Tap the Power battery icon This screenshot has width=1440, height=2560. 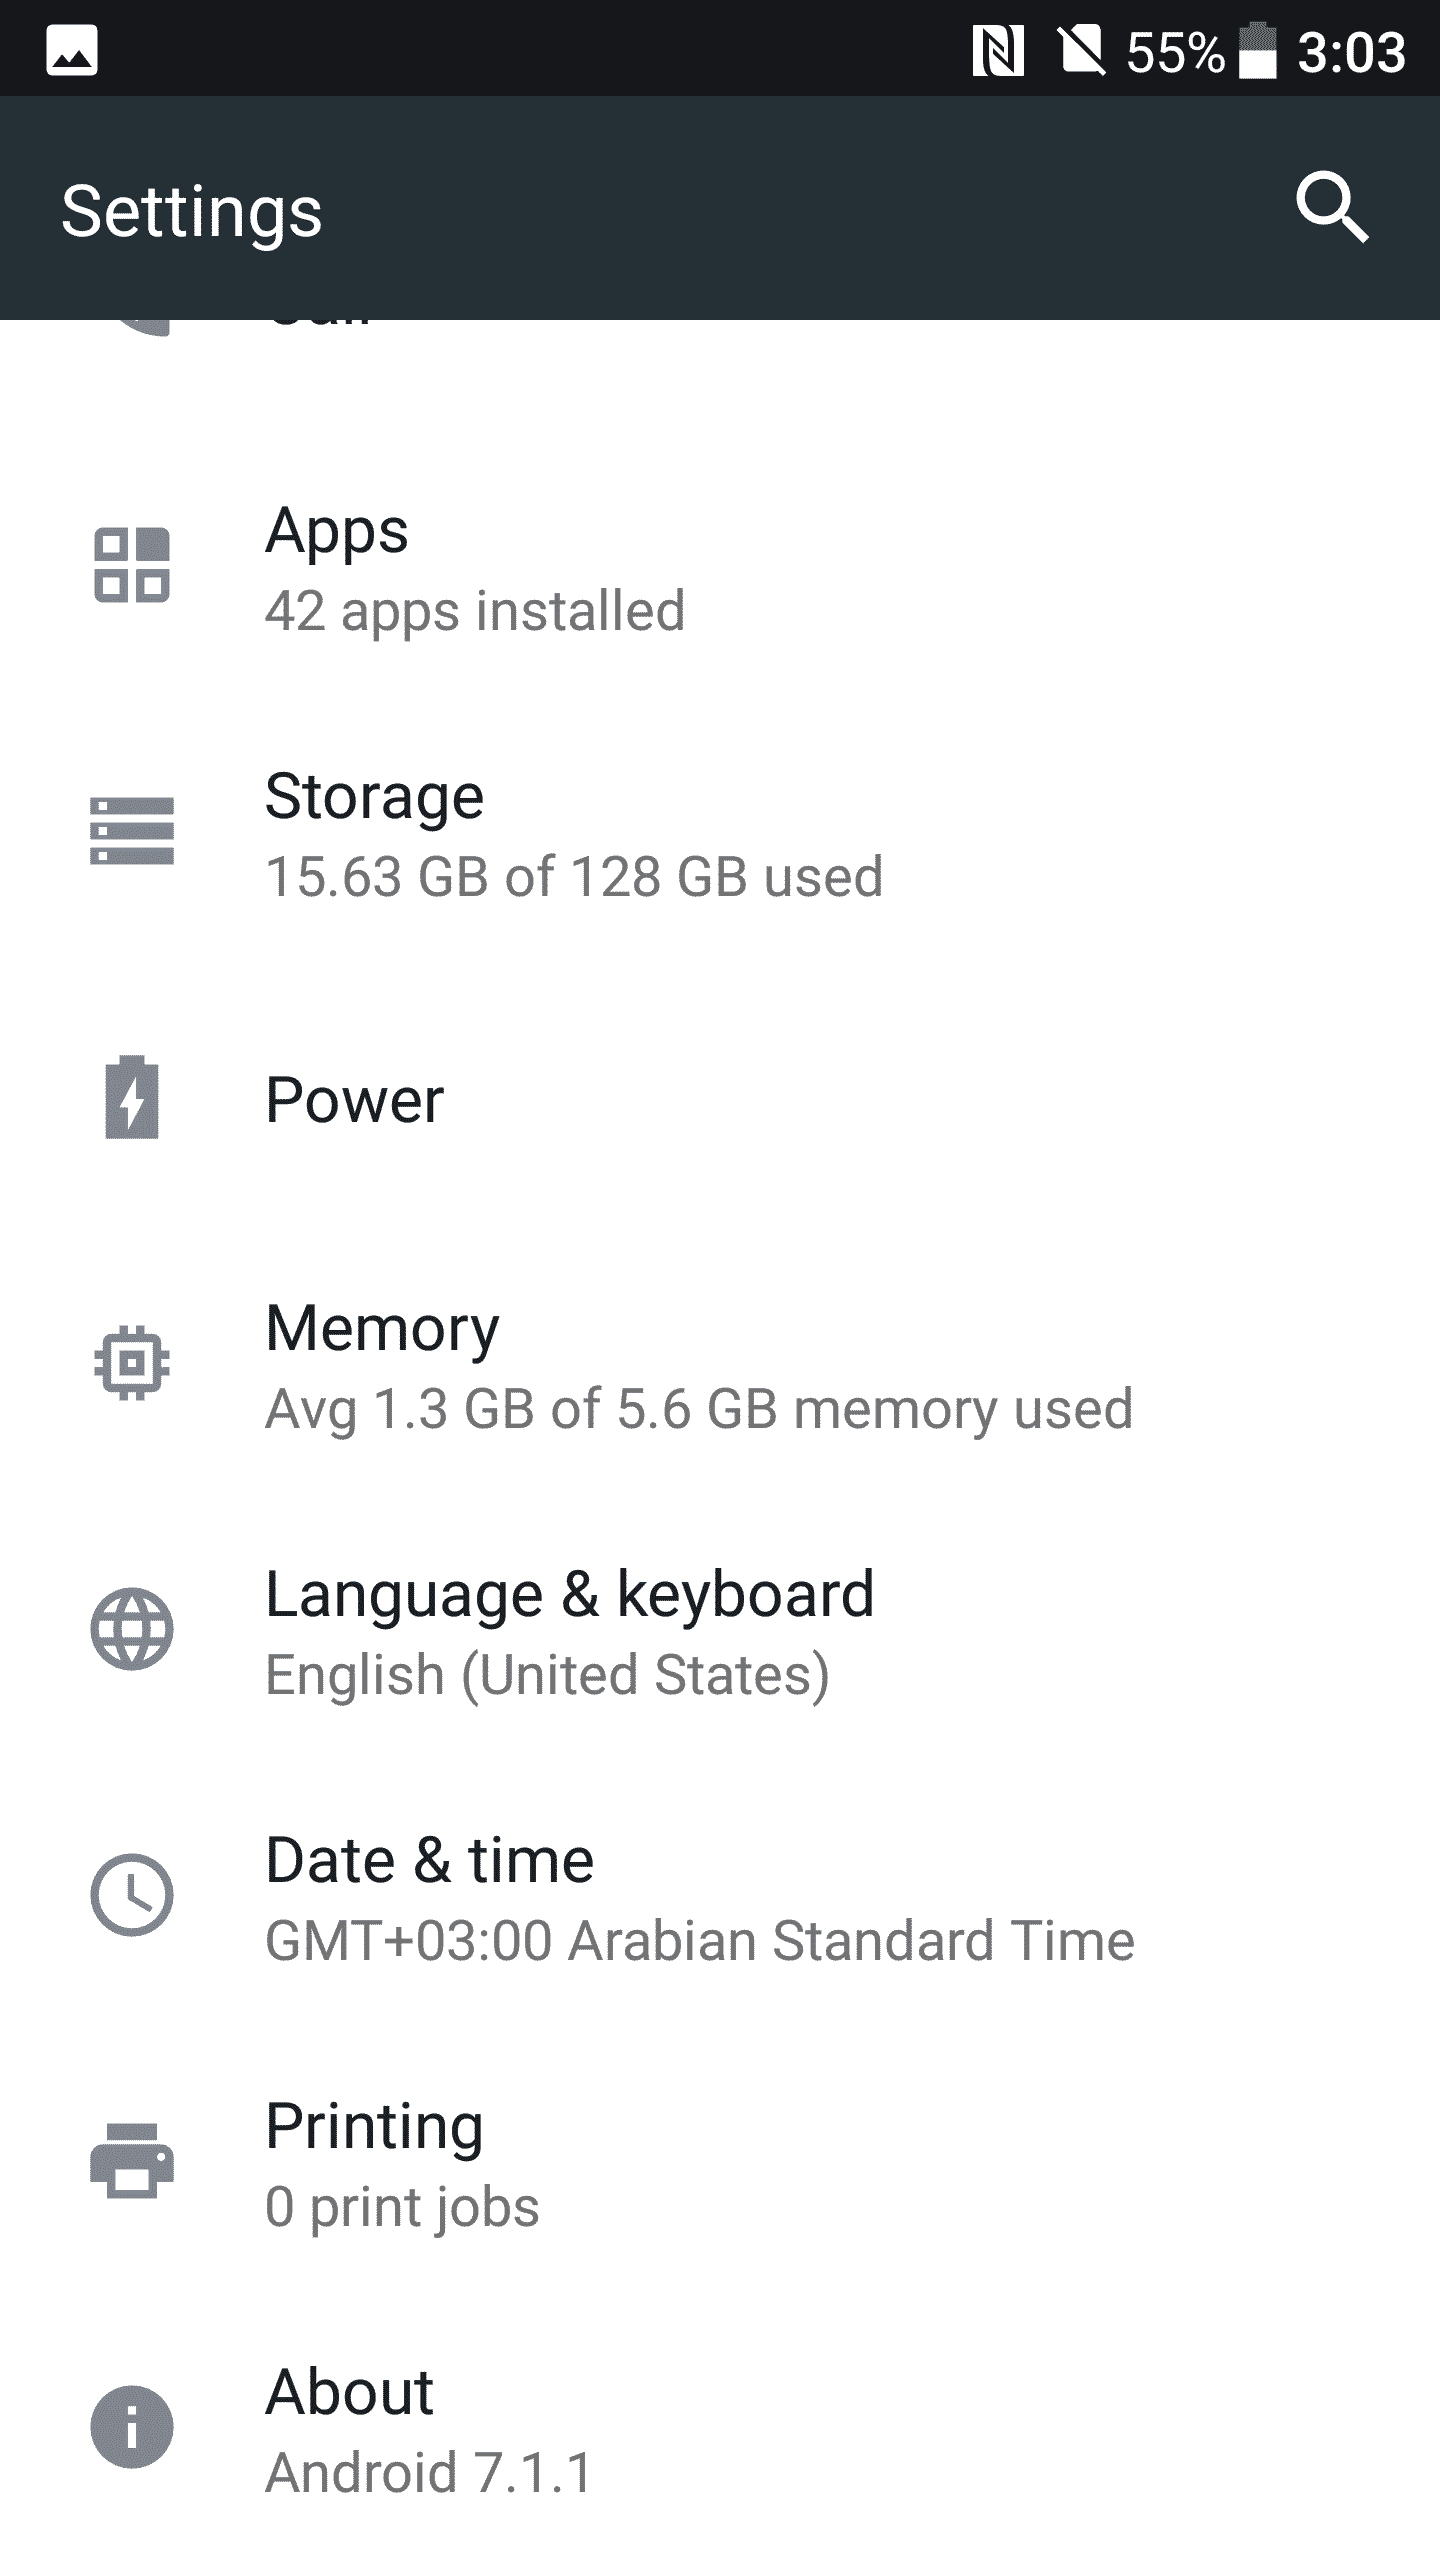132,1097
